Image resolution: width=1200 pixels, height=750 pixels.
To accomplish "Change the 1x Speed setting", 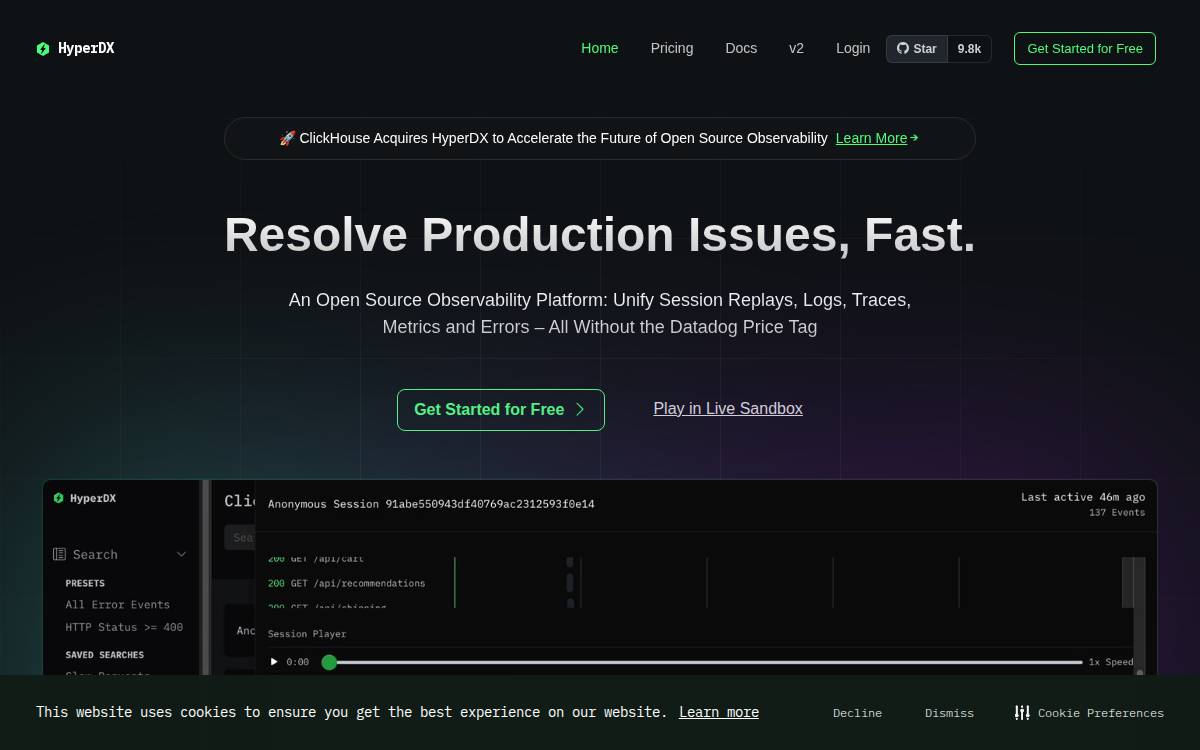I will coord(1111,662).
